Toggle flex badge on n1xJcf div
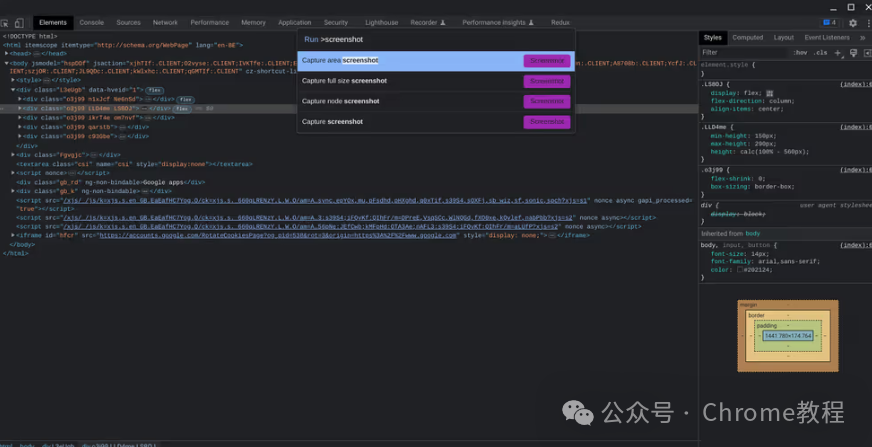This screenshot has height=447, width=872. click(186, 100)
